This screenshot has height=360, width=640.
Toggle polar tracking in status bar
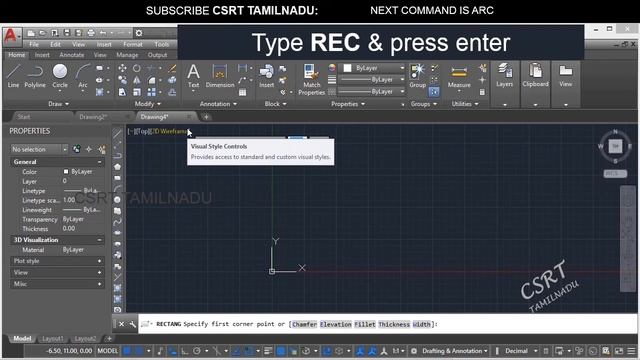(197, 351)
